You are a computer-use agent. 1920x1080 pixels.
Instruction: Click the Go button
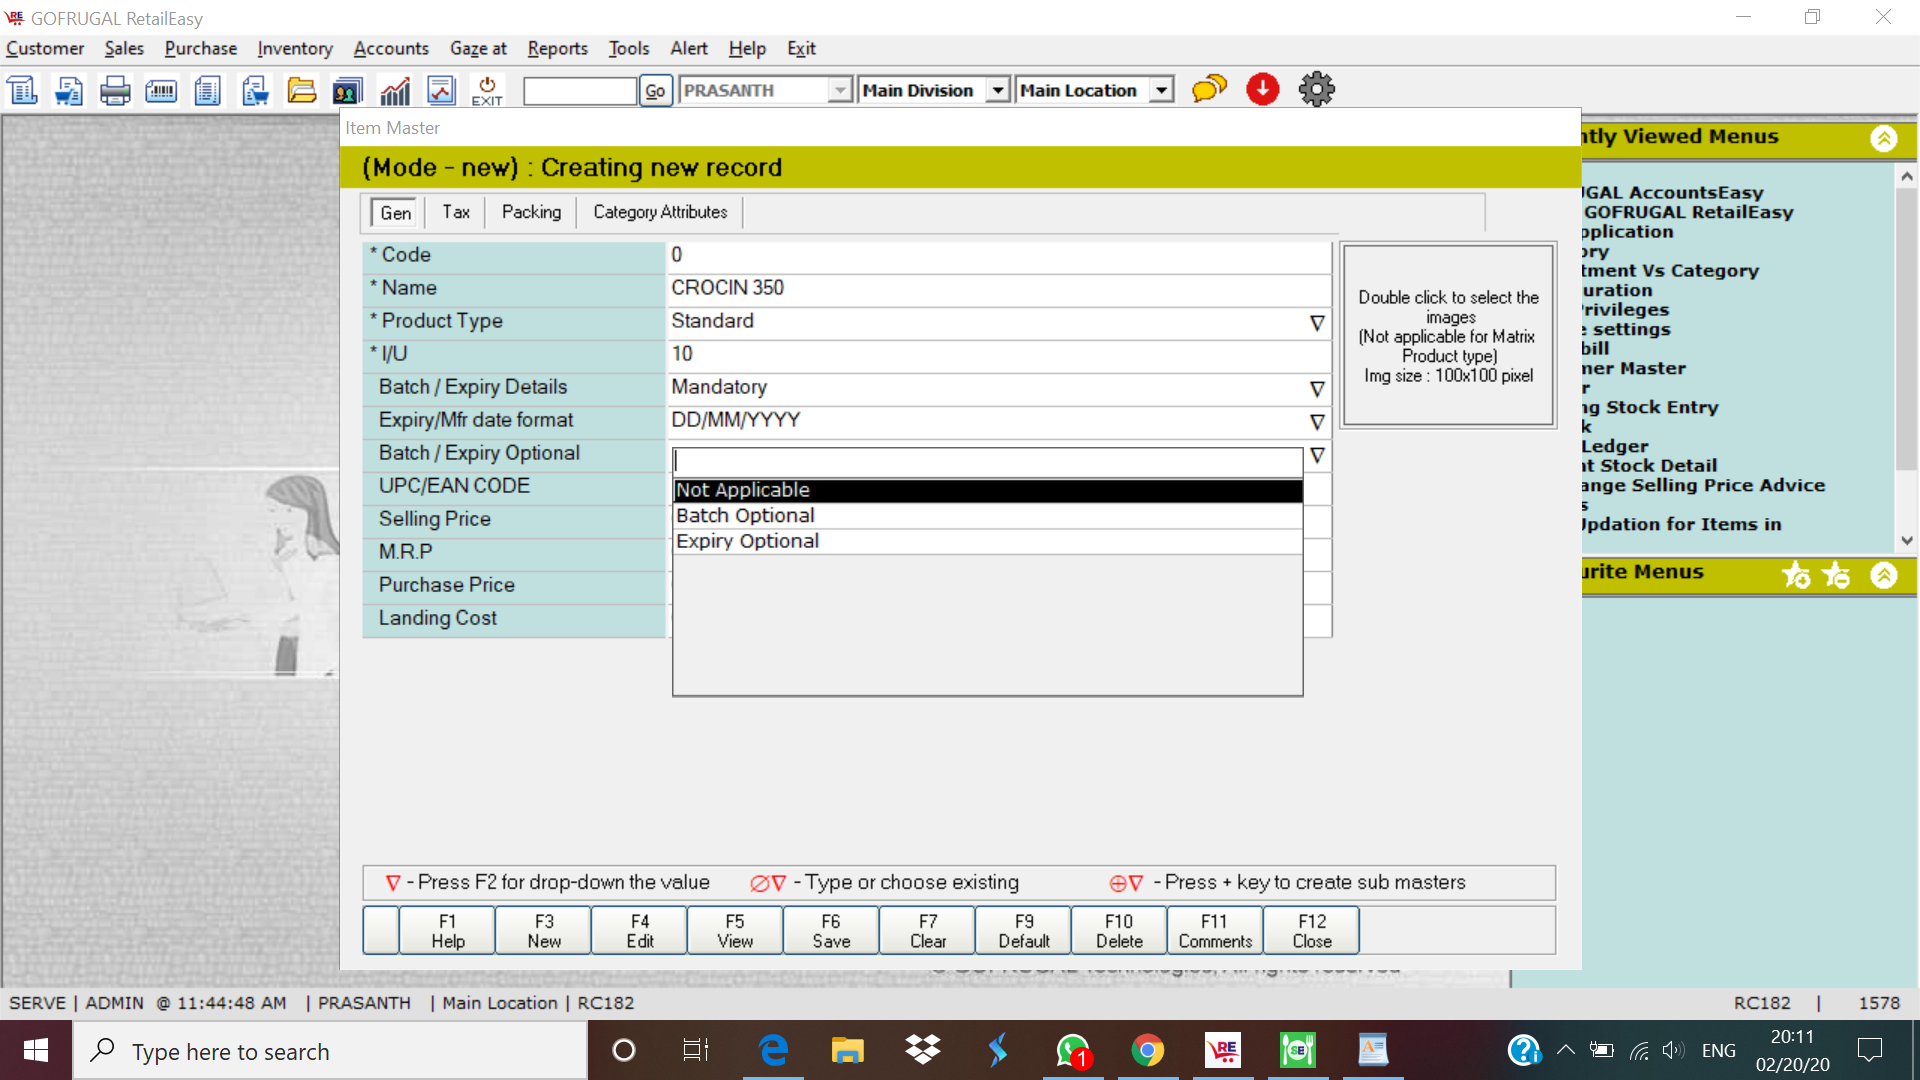pos(655,91)
